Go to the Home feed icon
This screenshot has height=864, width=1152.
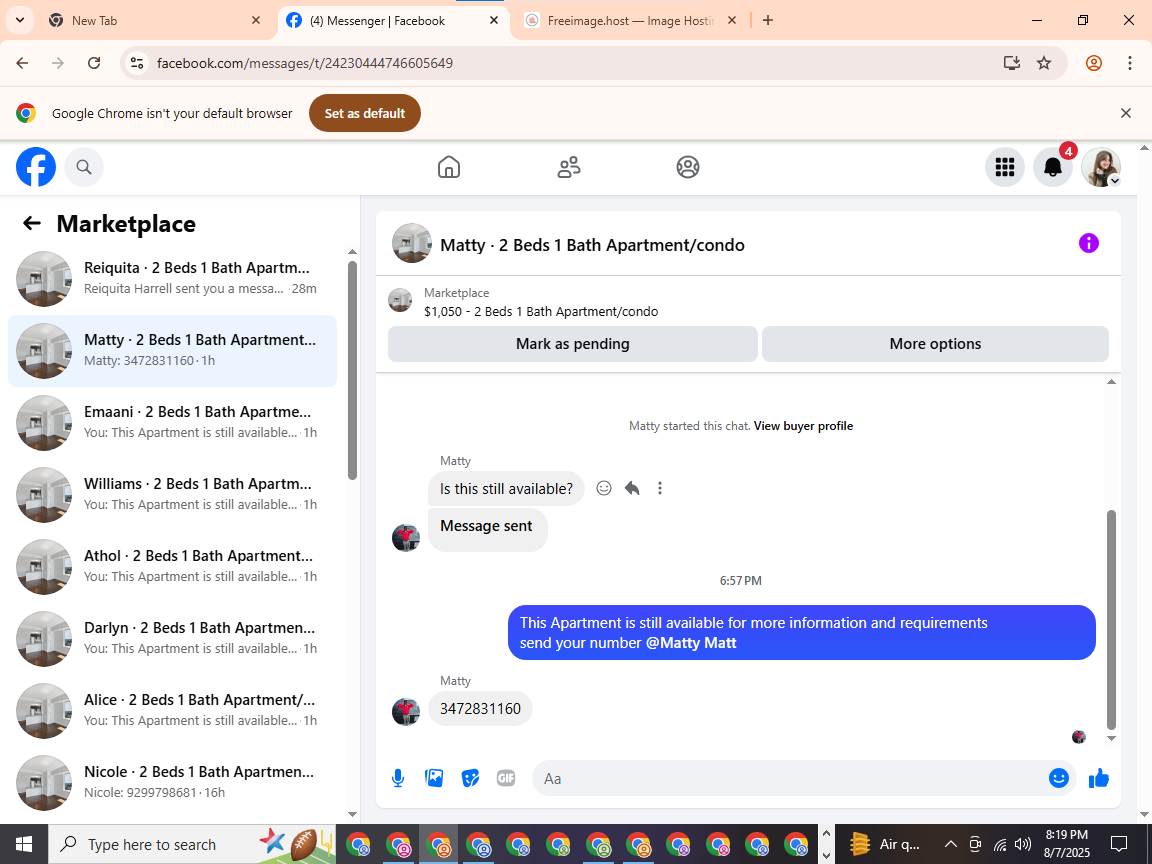[449, 167]
